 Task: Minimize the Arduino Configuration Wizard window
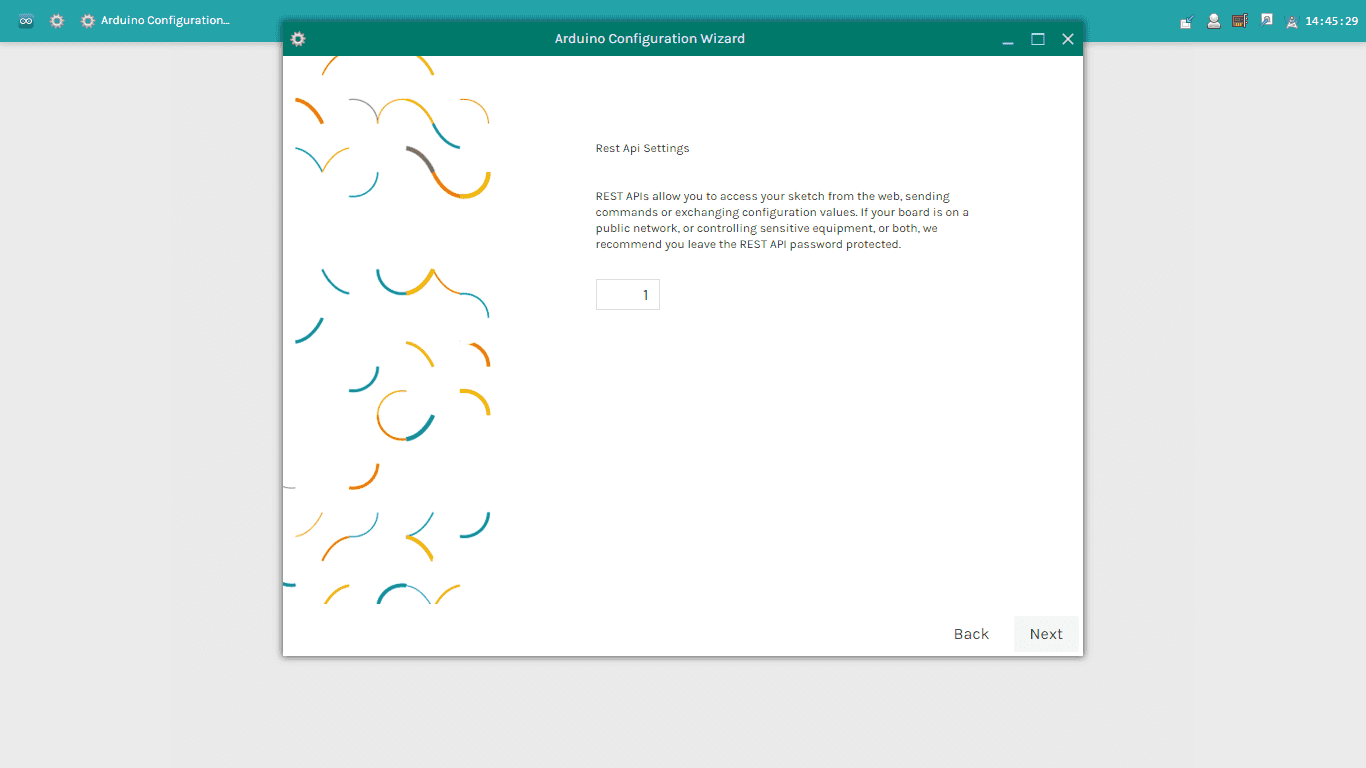(1008, 39)
